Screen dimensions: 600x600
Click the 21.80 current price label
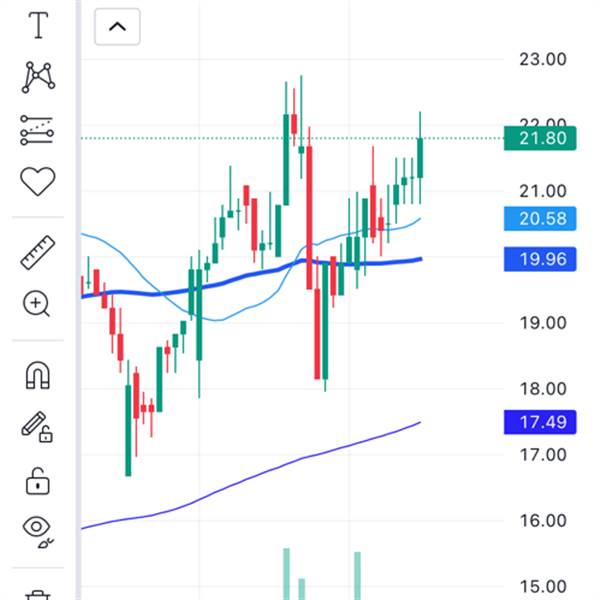pyautogui.click(x=540, y=138)
